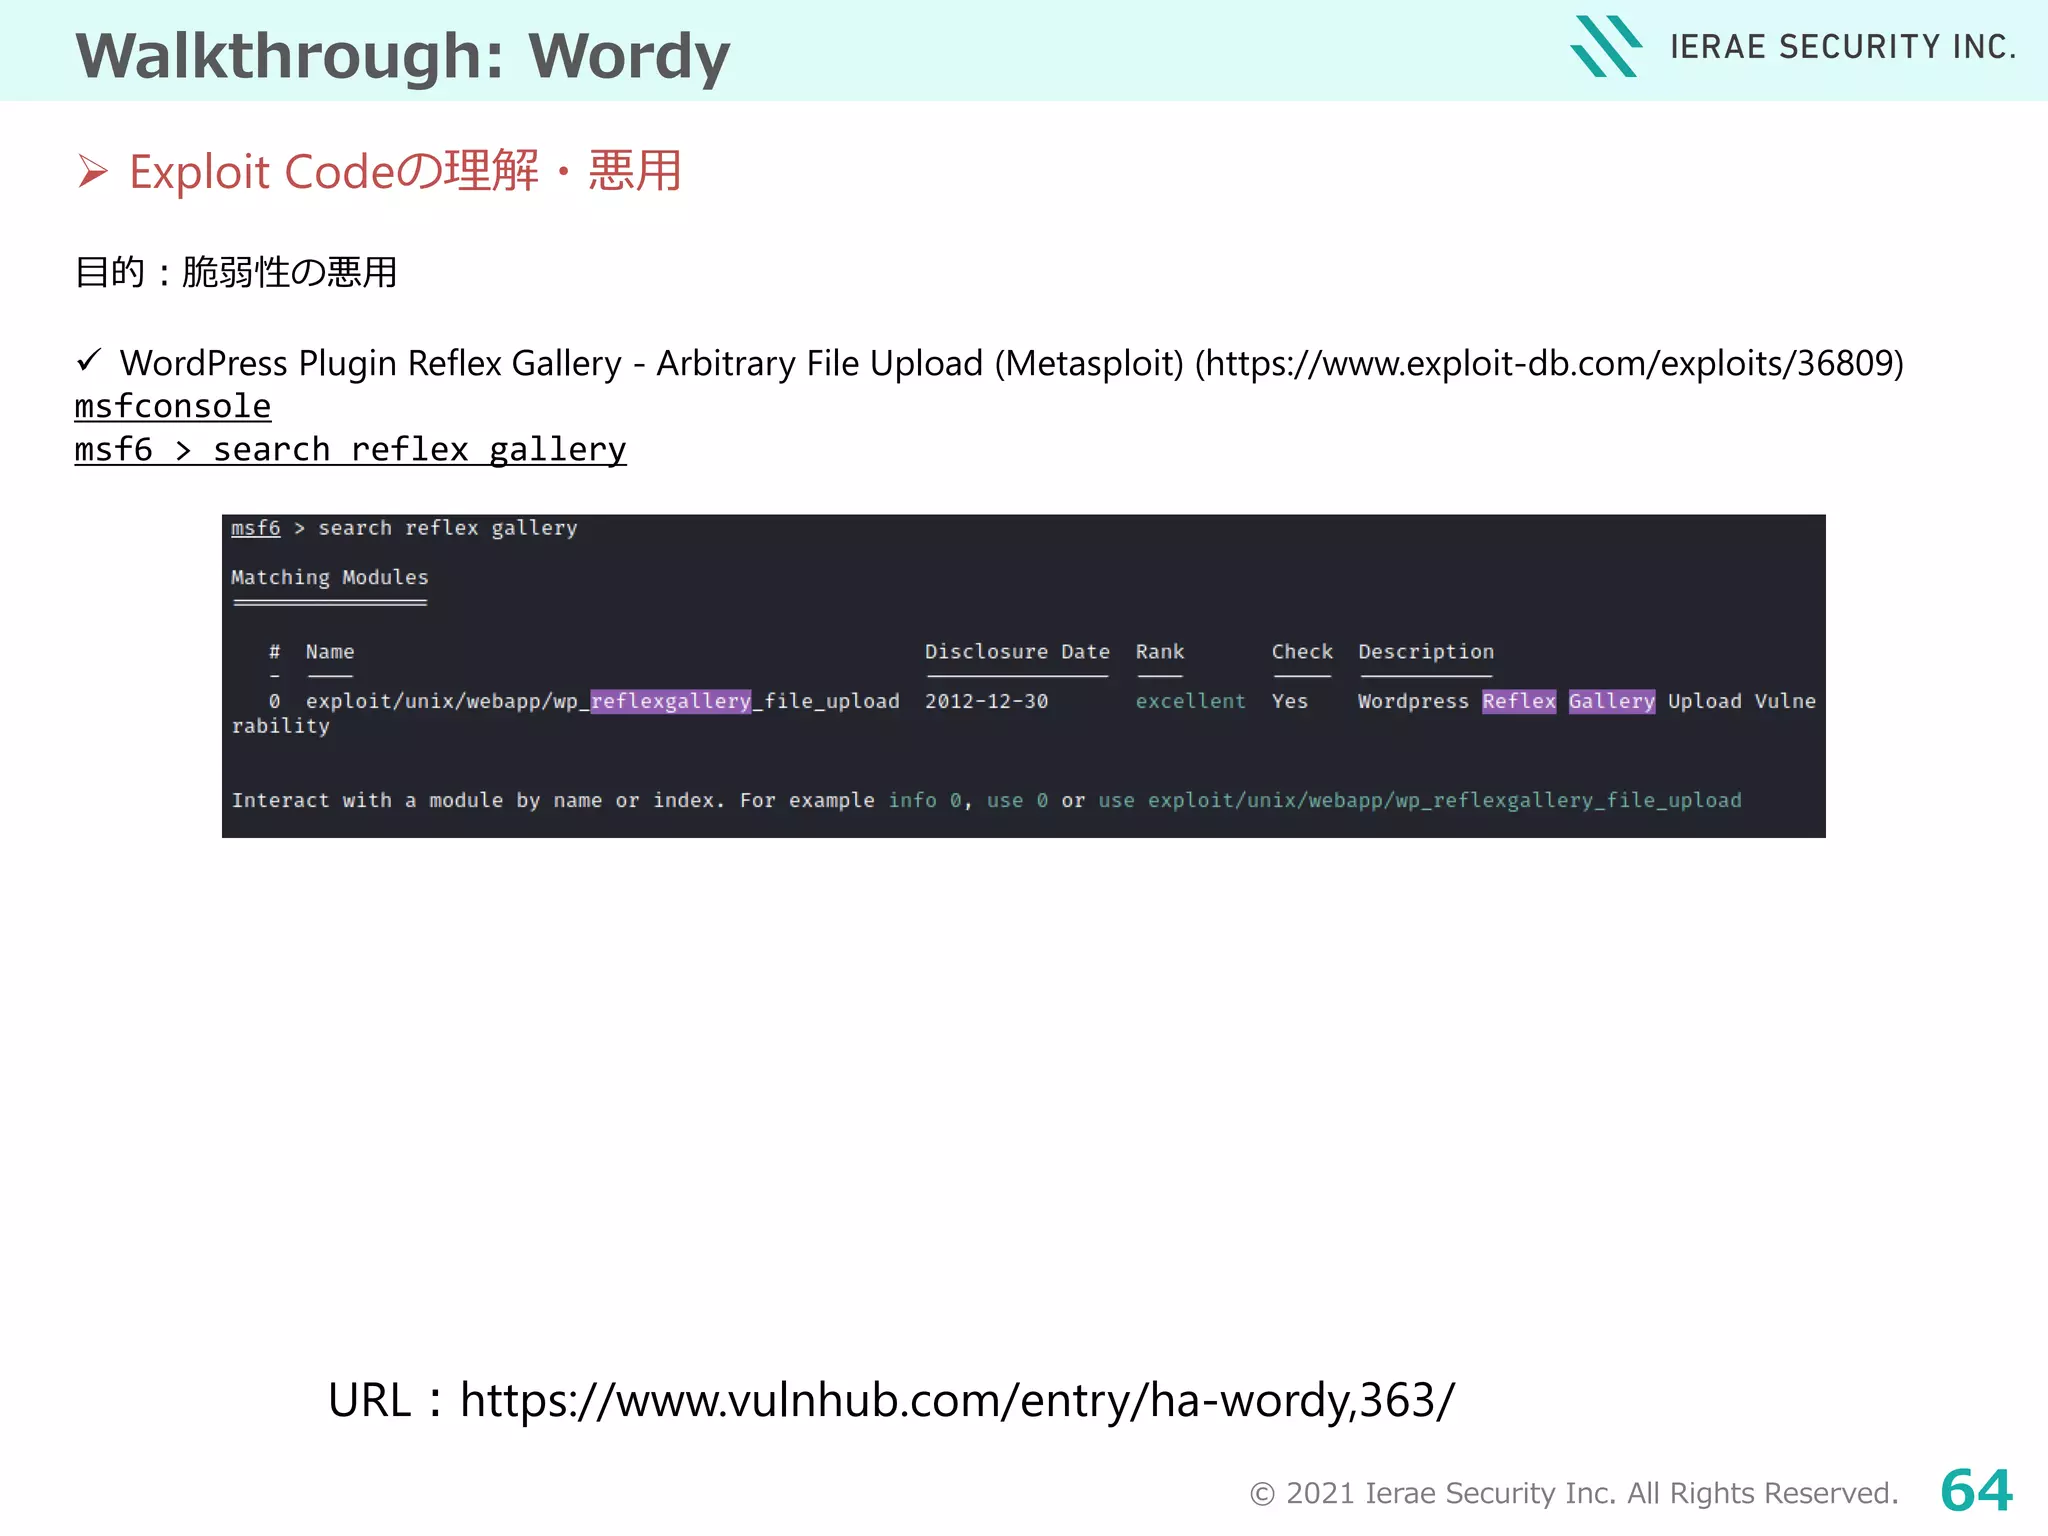2048x1536 pixels.
Task: Click the module path 'exploit/unix/webapp/wp_reflexgallery_file_upload' in row 0
Action: click(603, 702)
